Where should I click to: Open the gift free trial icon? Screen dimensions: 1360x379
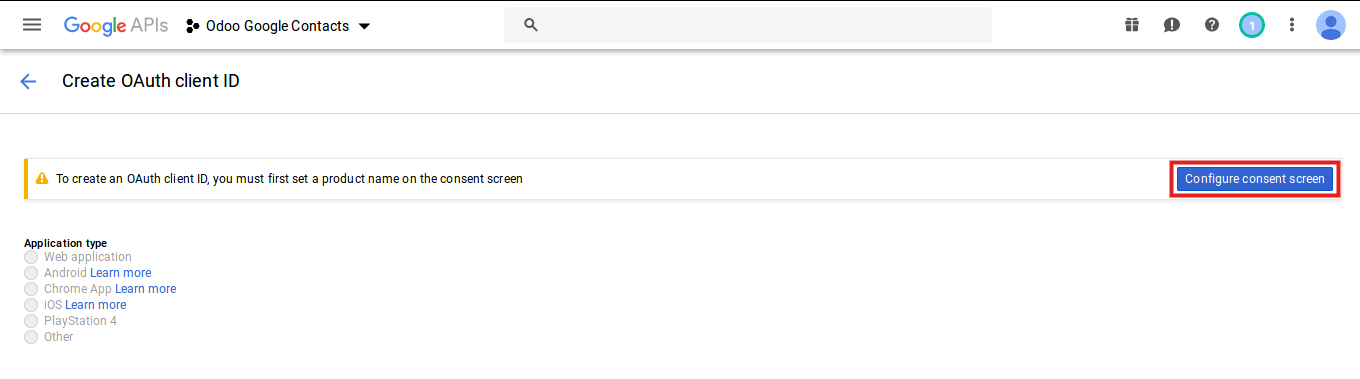point(1132,25)
